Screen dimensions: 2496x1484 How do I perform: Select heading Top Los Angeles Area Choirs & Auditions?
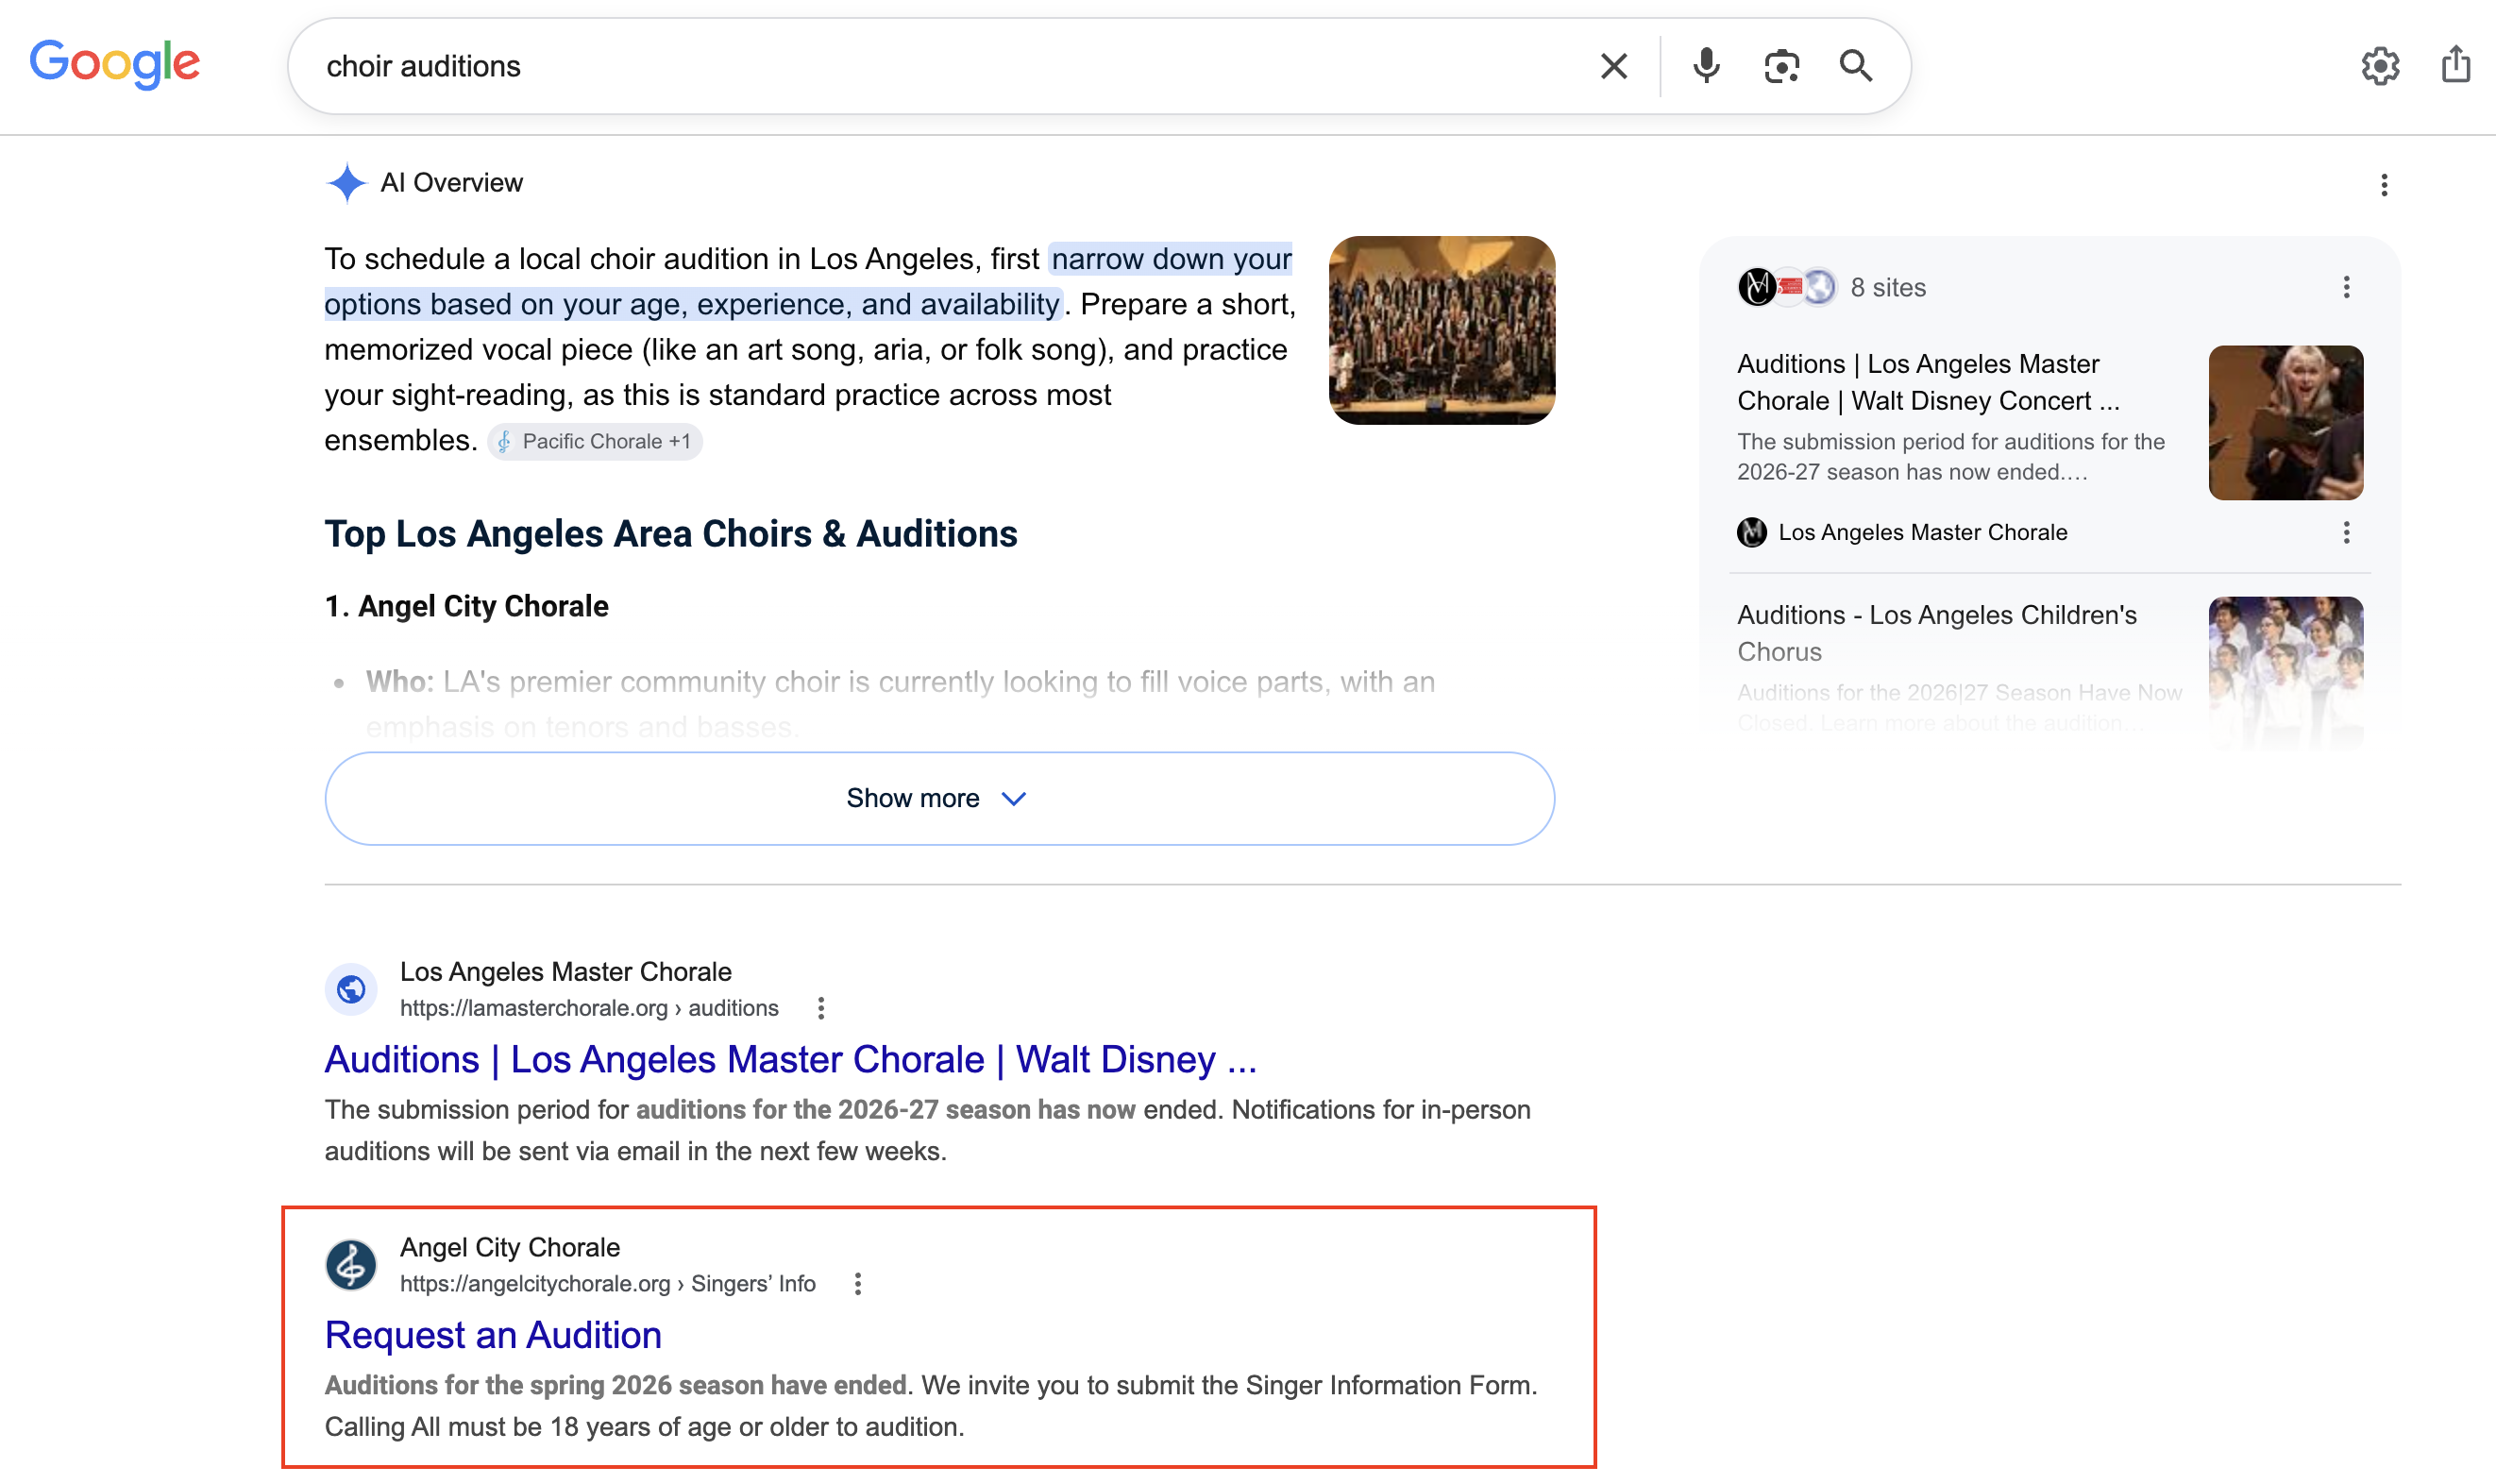(671, 534)
